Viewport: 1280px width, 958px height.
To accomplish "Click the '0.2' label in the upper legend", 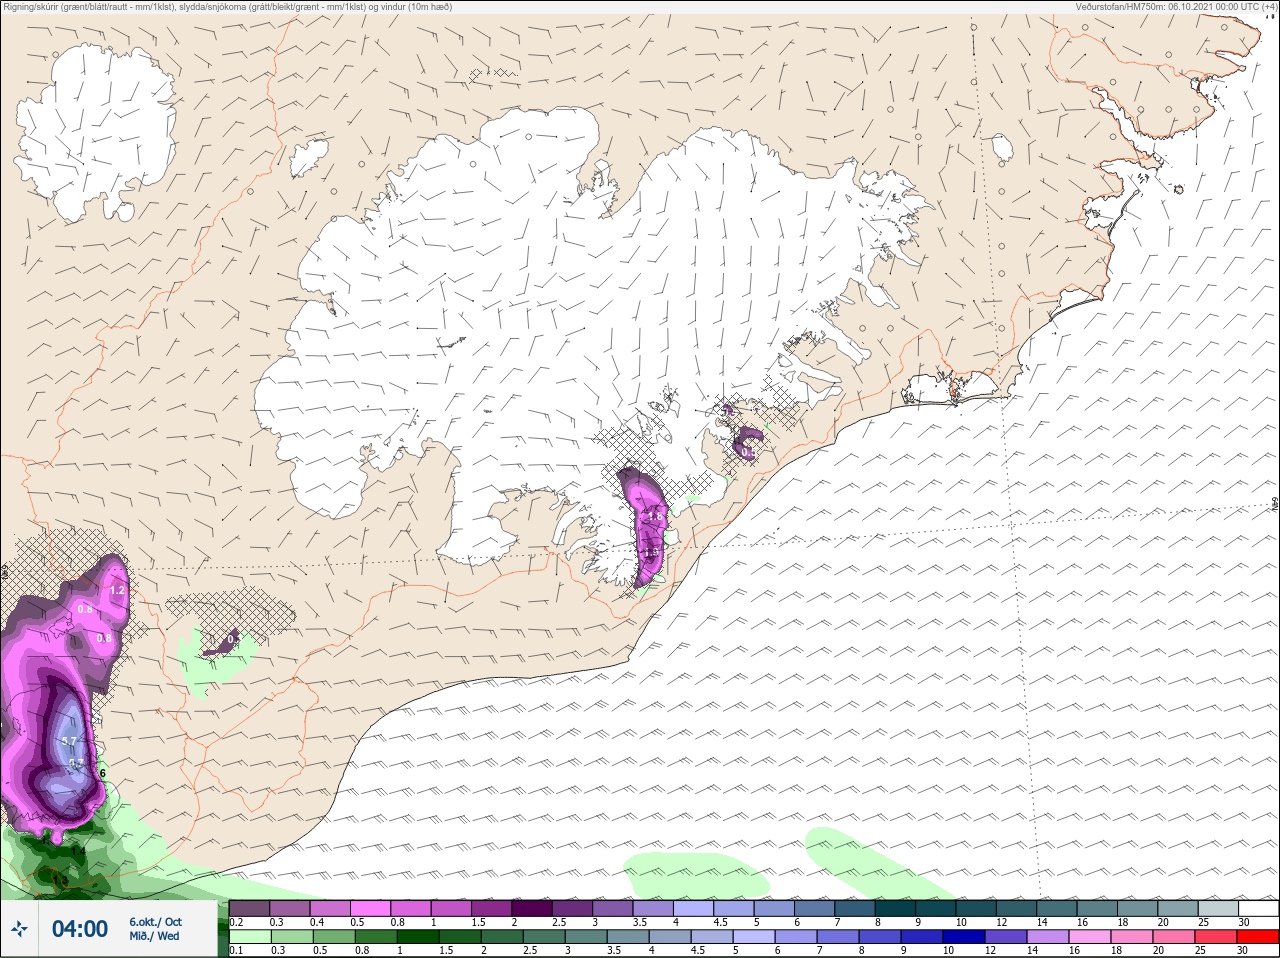I will (236, 922).
